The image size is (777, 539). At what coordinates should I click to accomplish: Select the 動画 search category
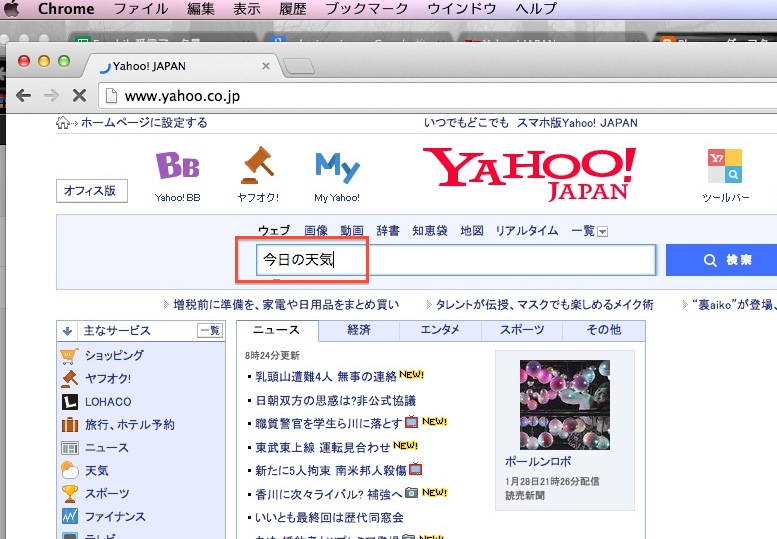[x=352, y=231]
